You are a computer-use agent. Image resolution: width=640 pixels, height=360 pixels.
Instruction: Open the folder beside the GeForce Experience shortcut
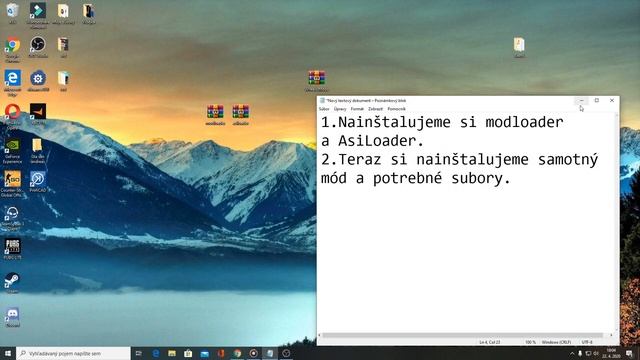(38, 151)
